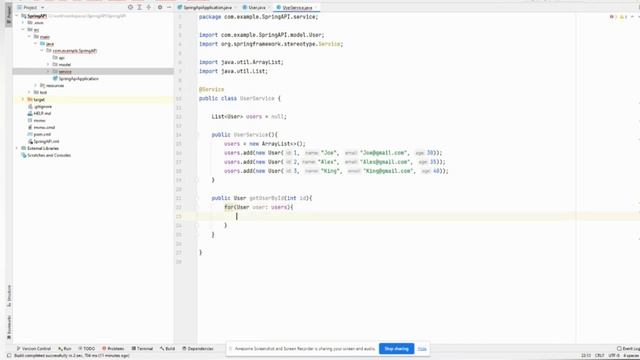The image size is (640, 360).
Task: Expand the test folder
Action: tap(29, 92)
